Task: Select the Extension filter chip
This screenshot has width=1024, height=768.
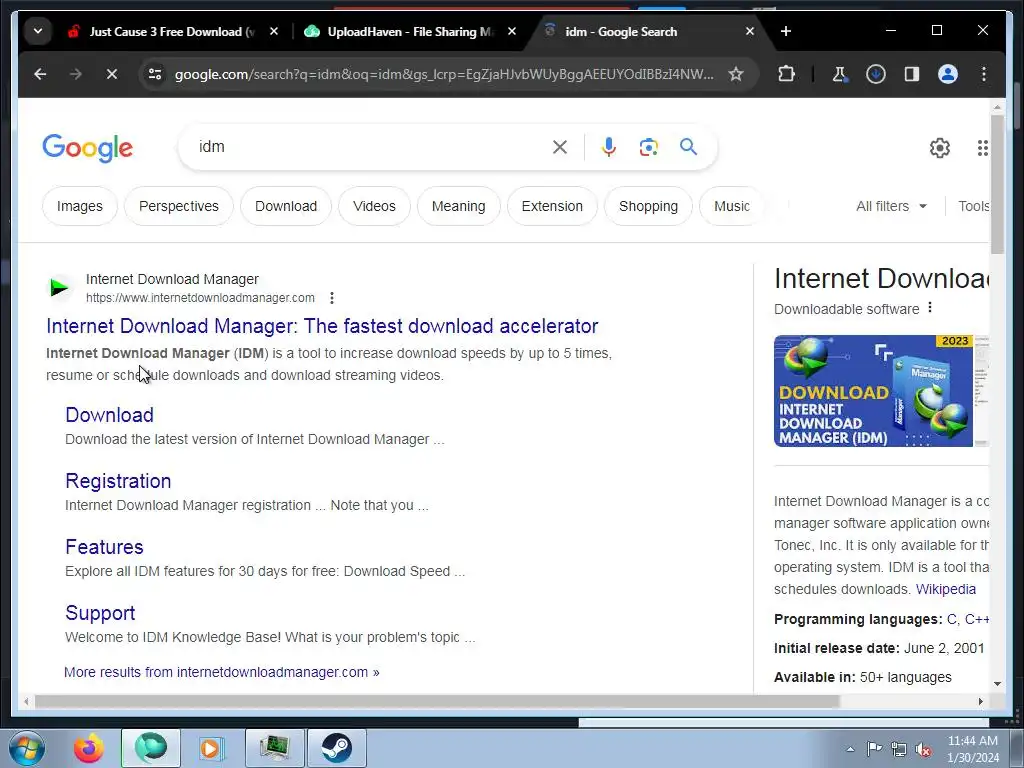Action: tap(552, 206)
